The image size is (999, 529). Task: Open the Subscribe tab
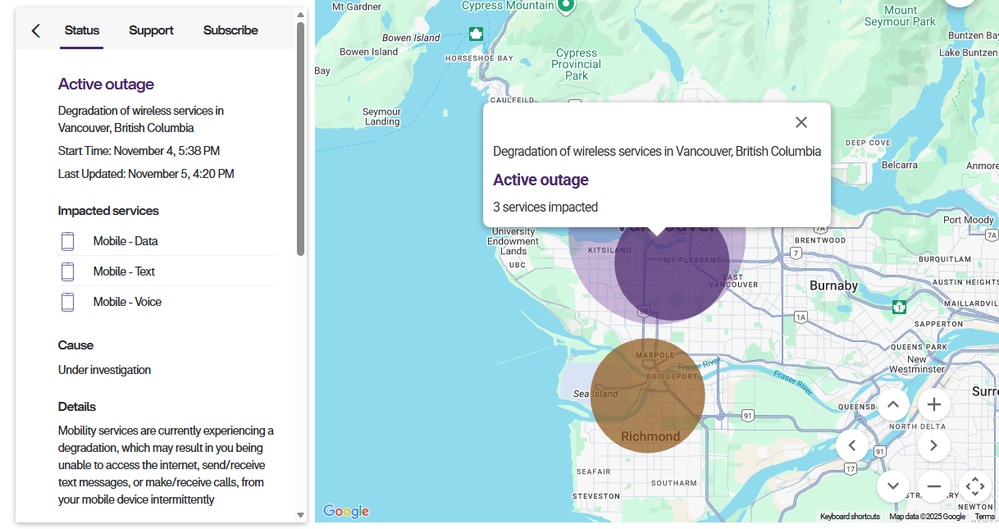click(230, 31)
